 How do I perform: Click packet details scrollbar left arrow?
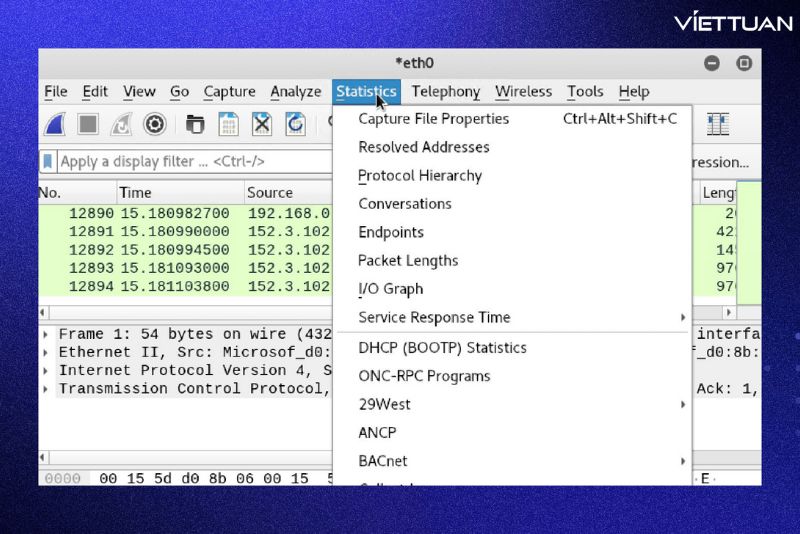pos(43,457)
